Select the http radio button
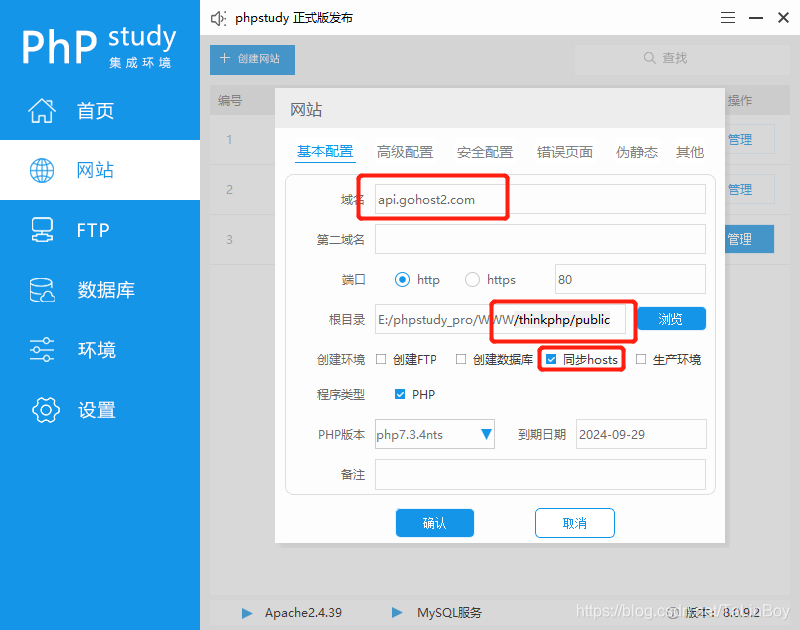Viewport: 800px width, 630px height. coord(403,280)
